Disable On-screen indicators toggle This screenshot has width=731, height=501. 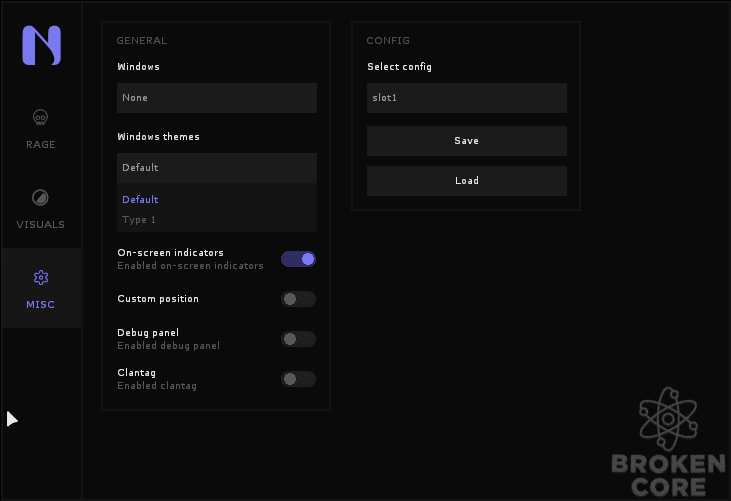tap(298, 259)
